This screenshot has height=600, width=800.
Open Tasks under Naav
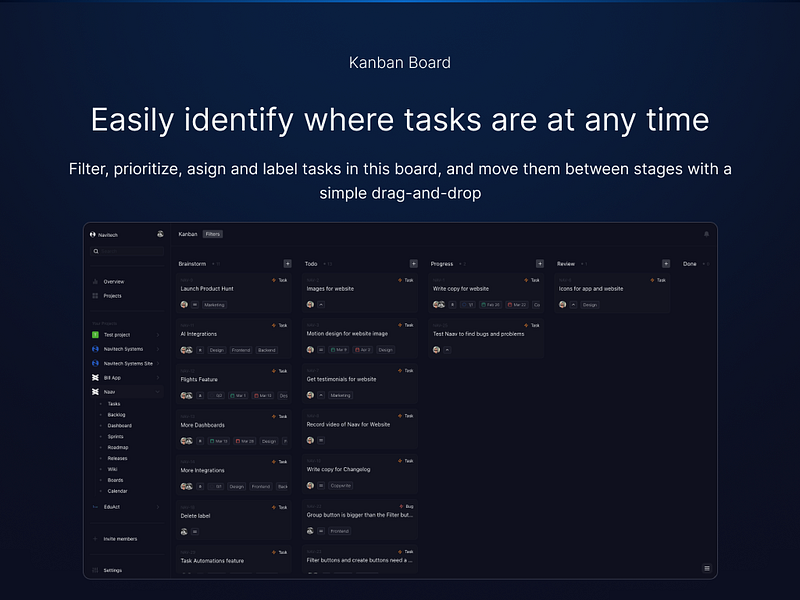tap(114, 404)
